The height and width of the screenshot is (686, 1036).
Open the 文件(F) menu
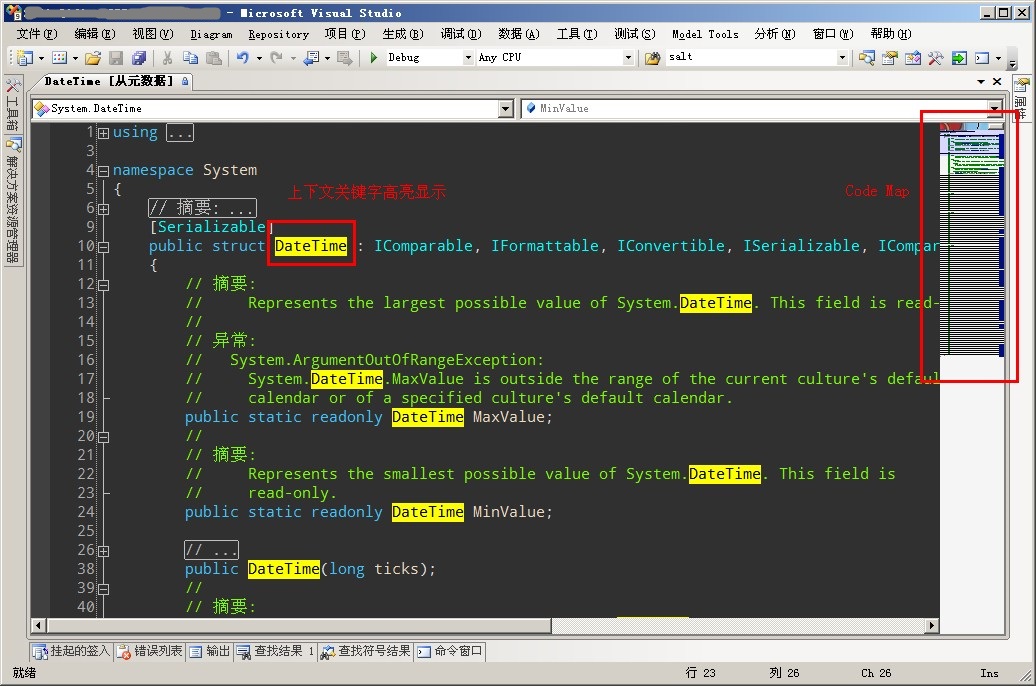coord(36,34)
